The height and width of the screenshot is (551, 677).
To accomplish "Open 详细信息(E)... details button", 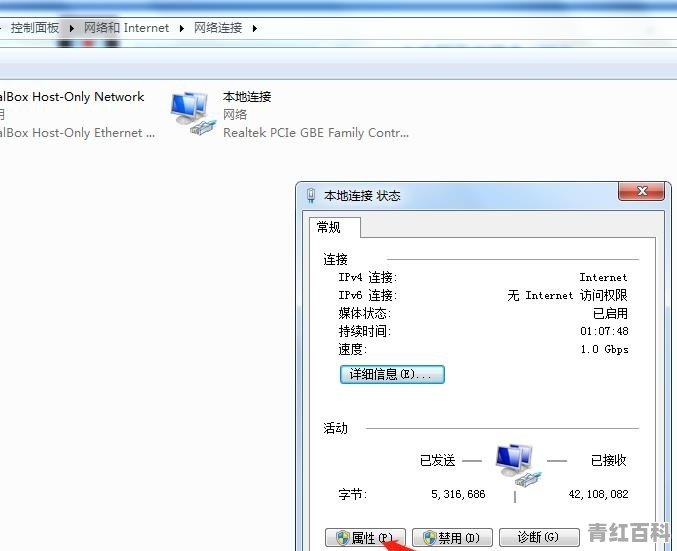I will click(x=392, y=374).
